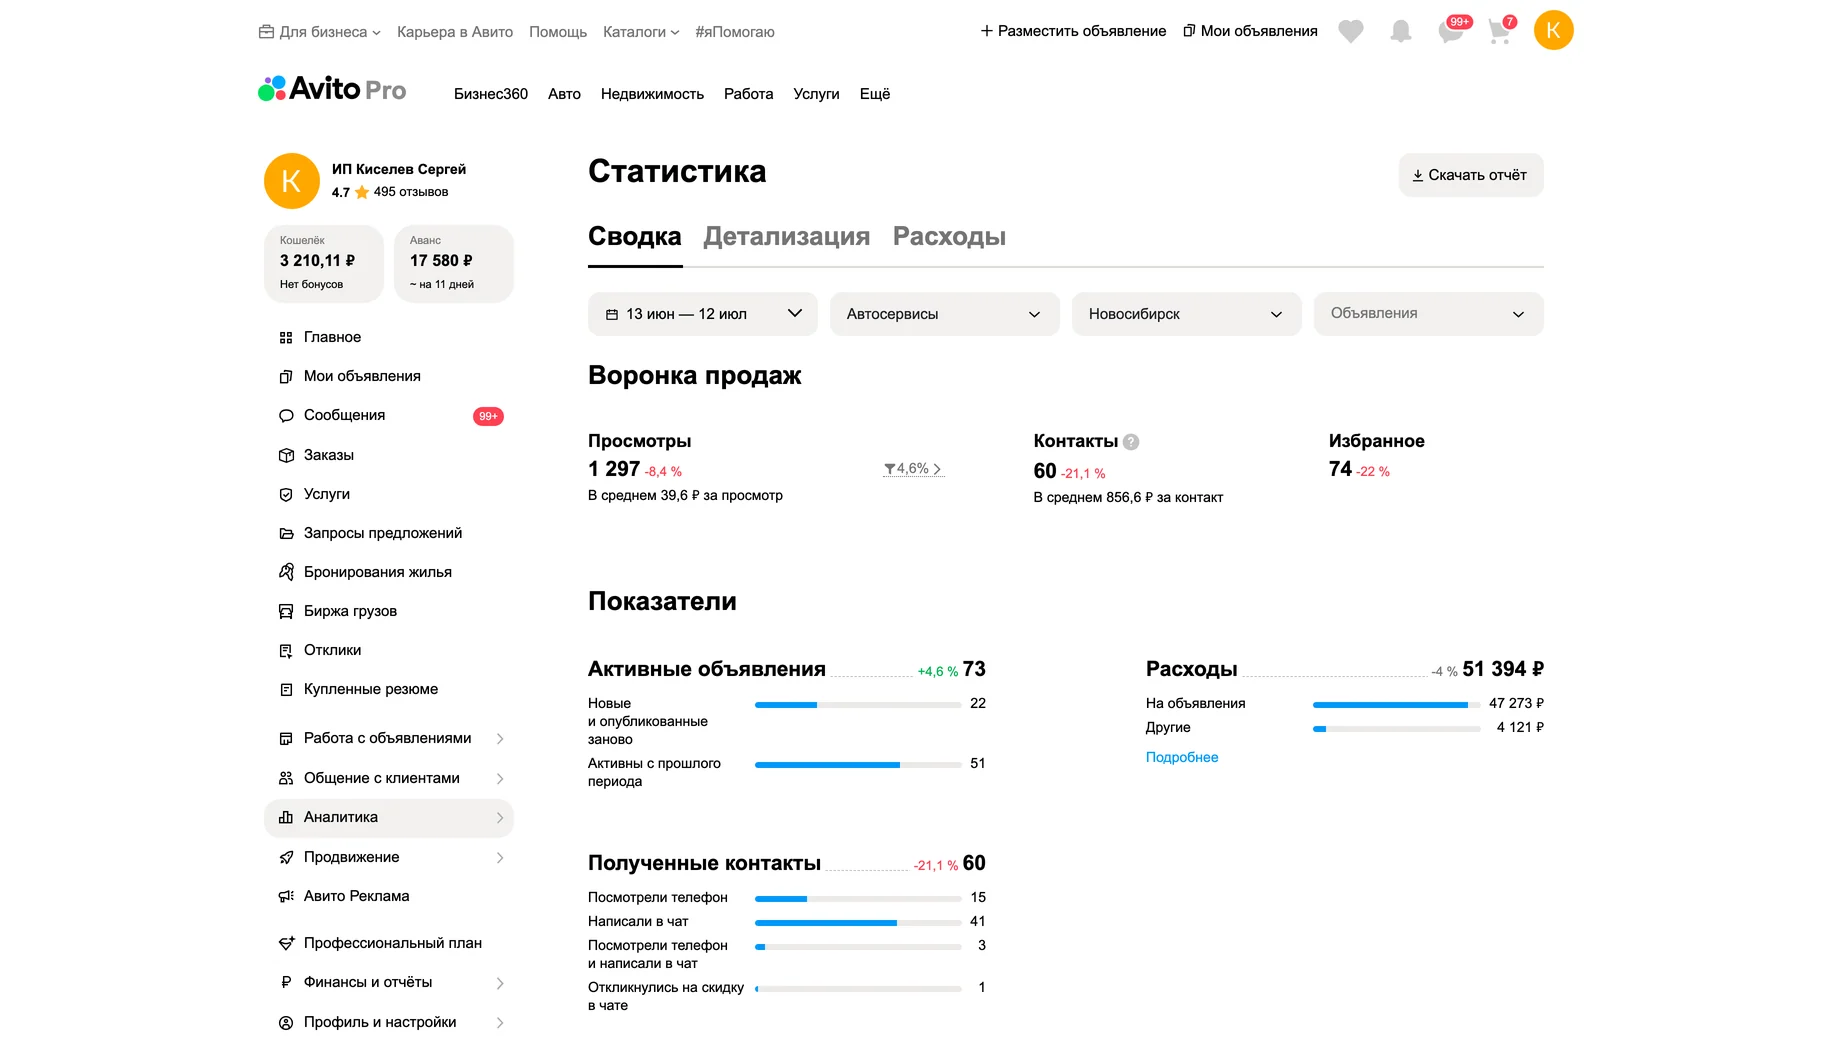Viewport: 1832px width, 1040px height.
Task: Open #яПомогаю link
Action: coord(735,32)
